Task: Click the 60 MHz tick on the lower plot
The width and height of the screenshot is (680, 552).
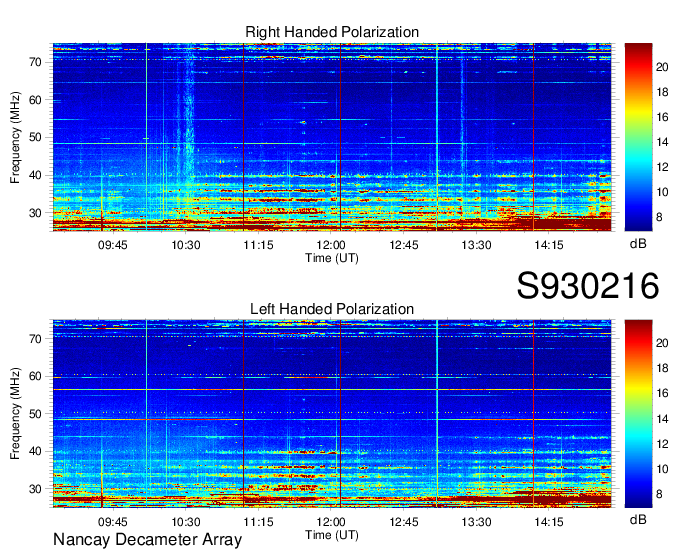Action: click(x=36, y=376)
